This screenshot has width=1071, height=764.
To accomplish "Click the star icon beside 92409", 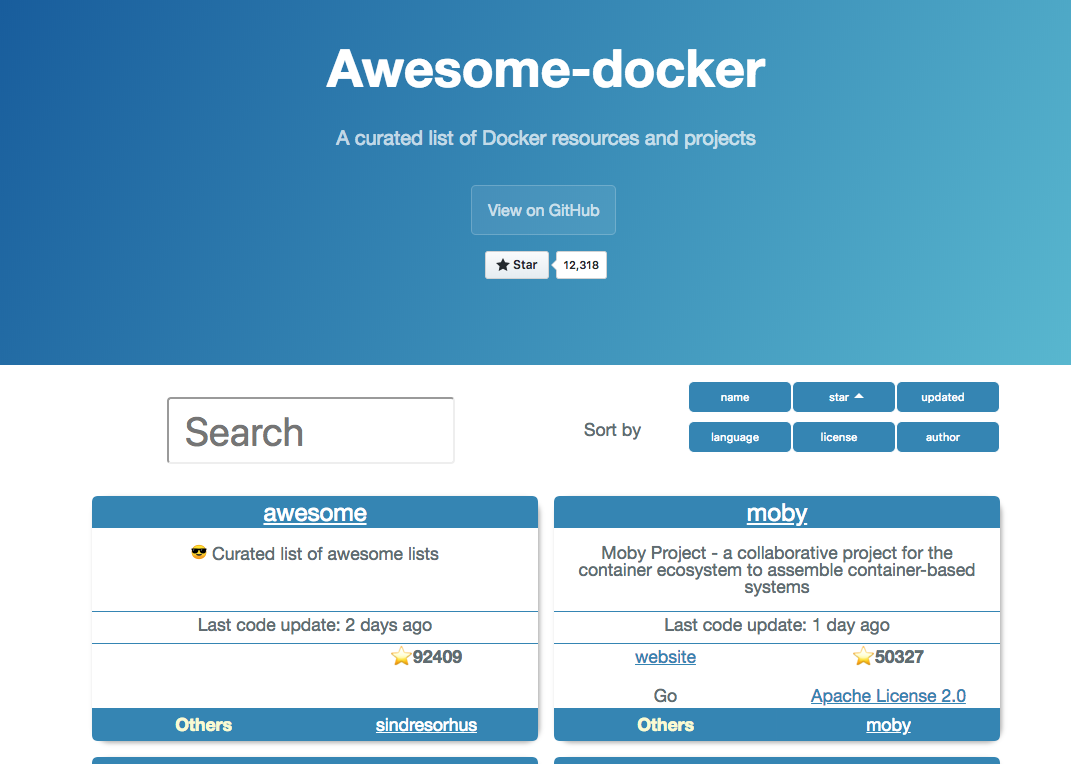I will click(x=401, y=657).
